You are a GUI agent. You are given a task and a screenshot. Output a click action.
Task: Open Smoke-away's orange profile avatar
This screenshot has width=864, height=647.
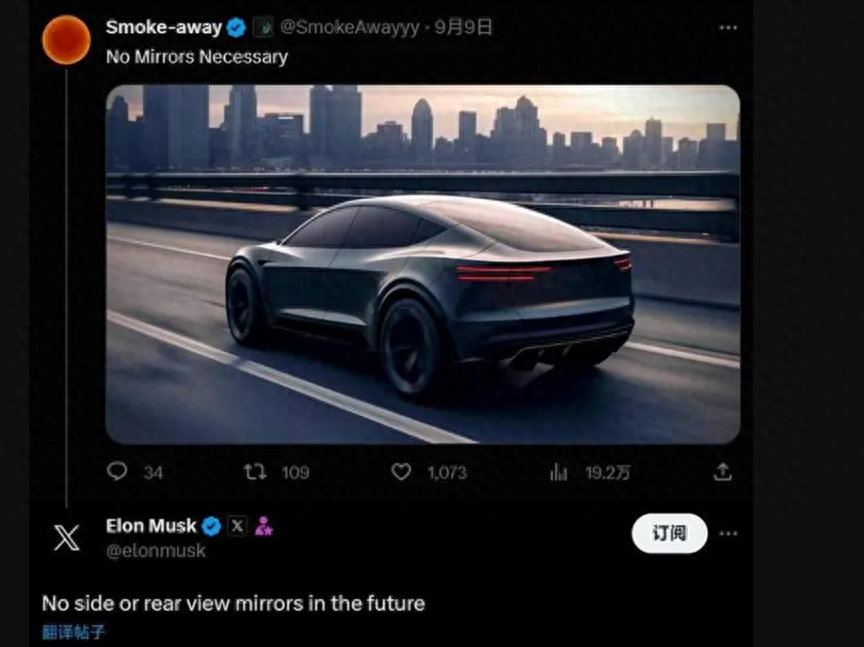tap(66, 40)
